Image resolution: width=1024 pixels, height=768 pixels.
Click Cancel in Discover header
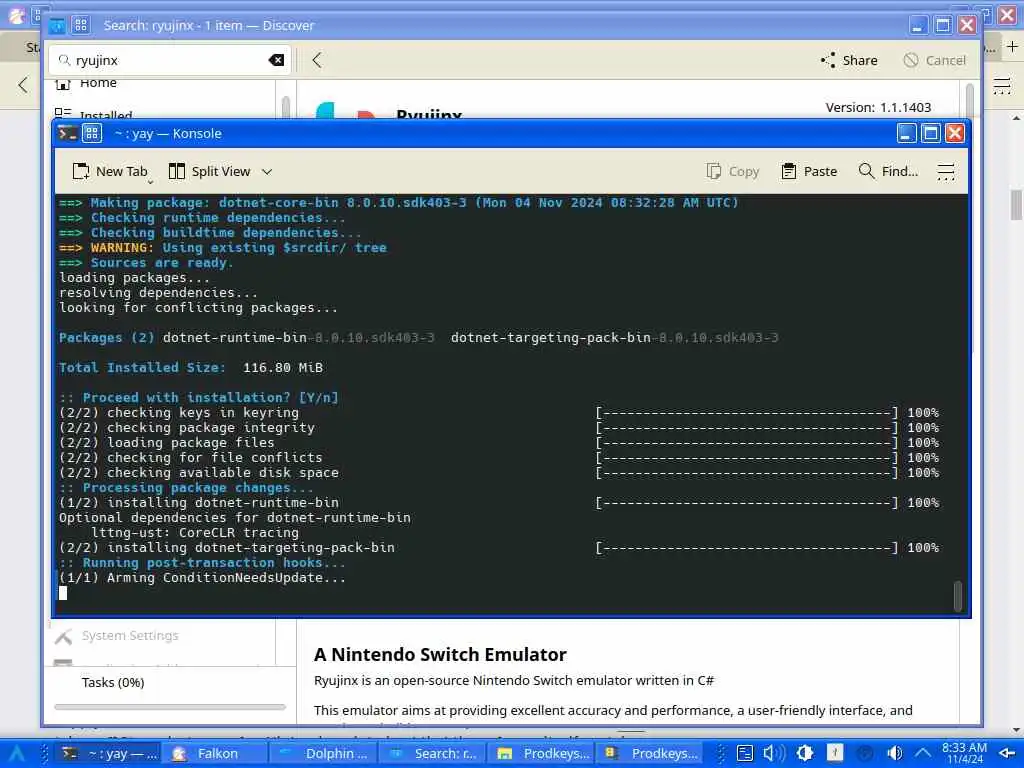tap(935, 60)
